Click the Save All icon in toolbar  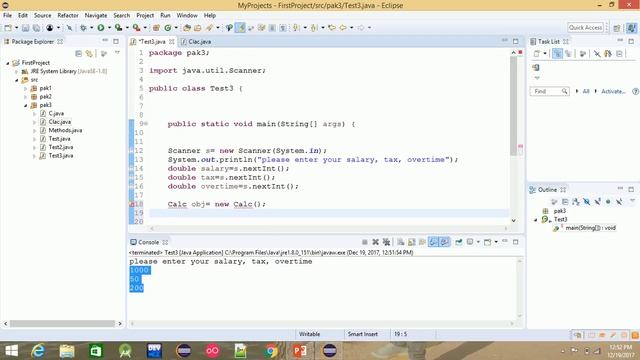point(36,28)
